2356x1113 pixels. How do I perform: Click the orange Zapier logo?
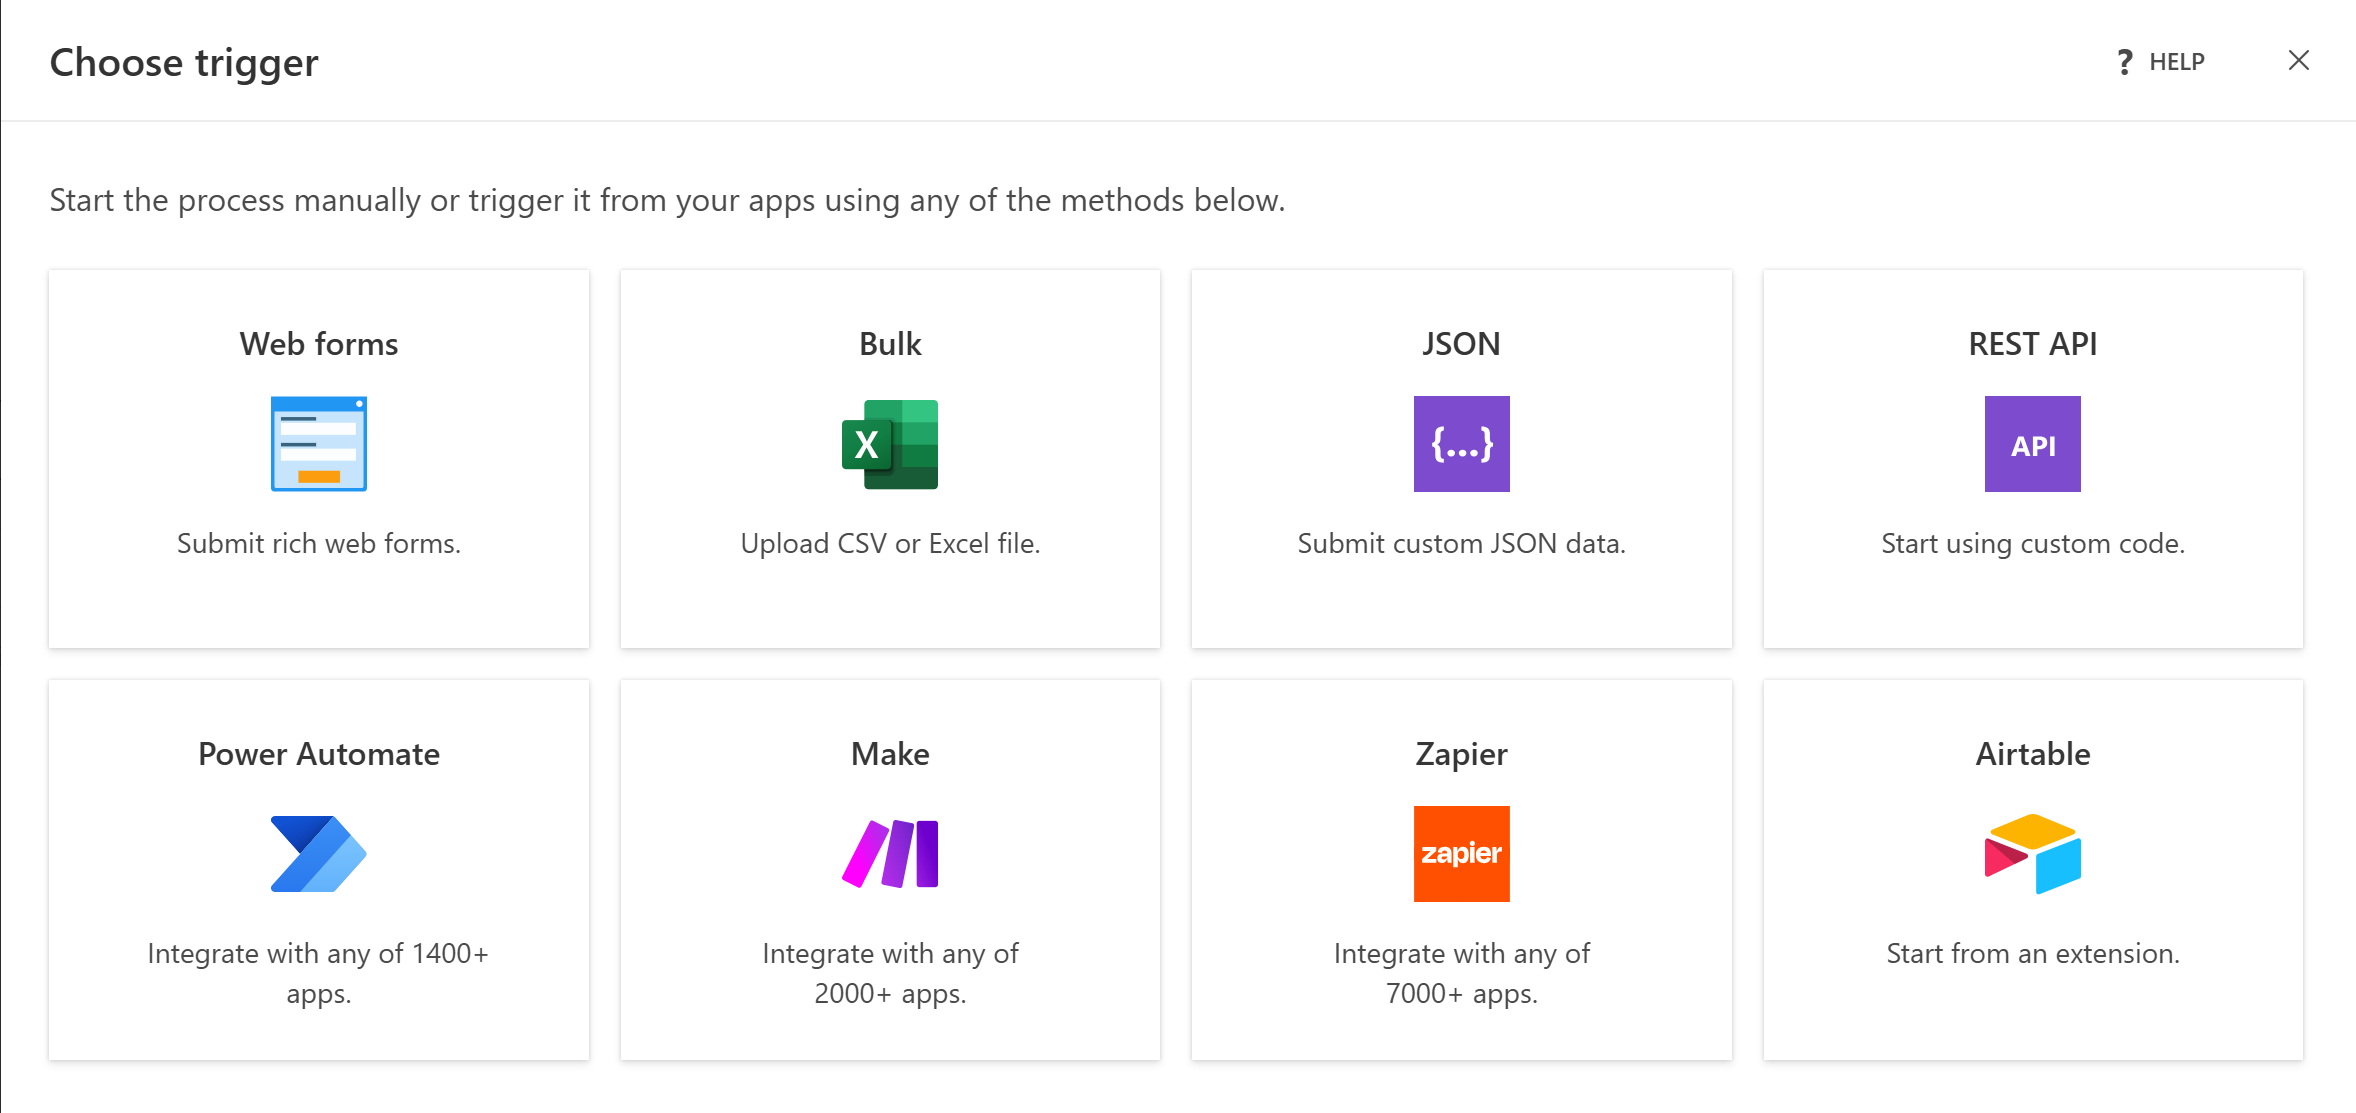point(1461,854)
